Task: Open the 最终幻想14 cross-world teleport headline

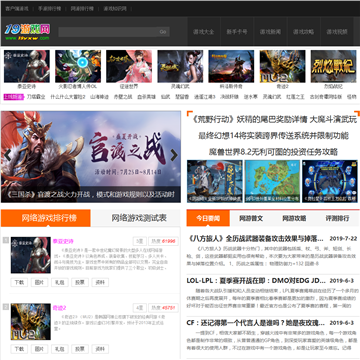Action: (273, 136)
